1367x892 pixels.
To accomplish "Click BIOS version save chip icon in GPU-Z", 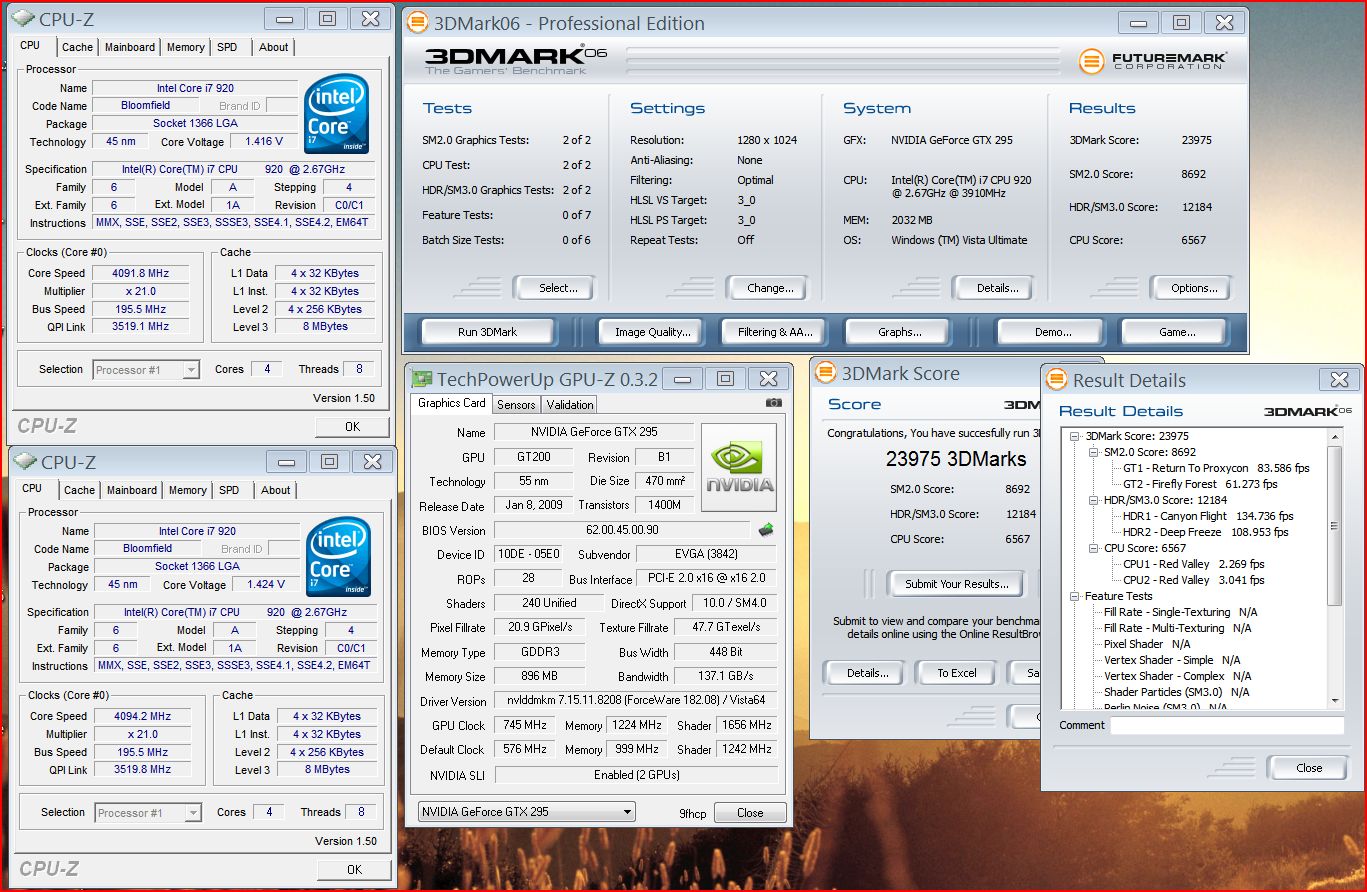I will (x=766, y=530).
